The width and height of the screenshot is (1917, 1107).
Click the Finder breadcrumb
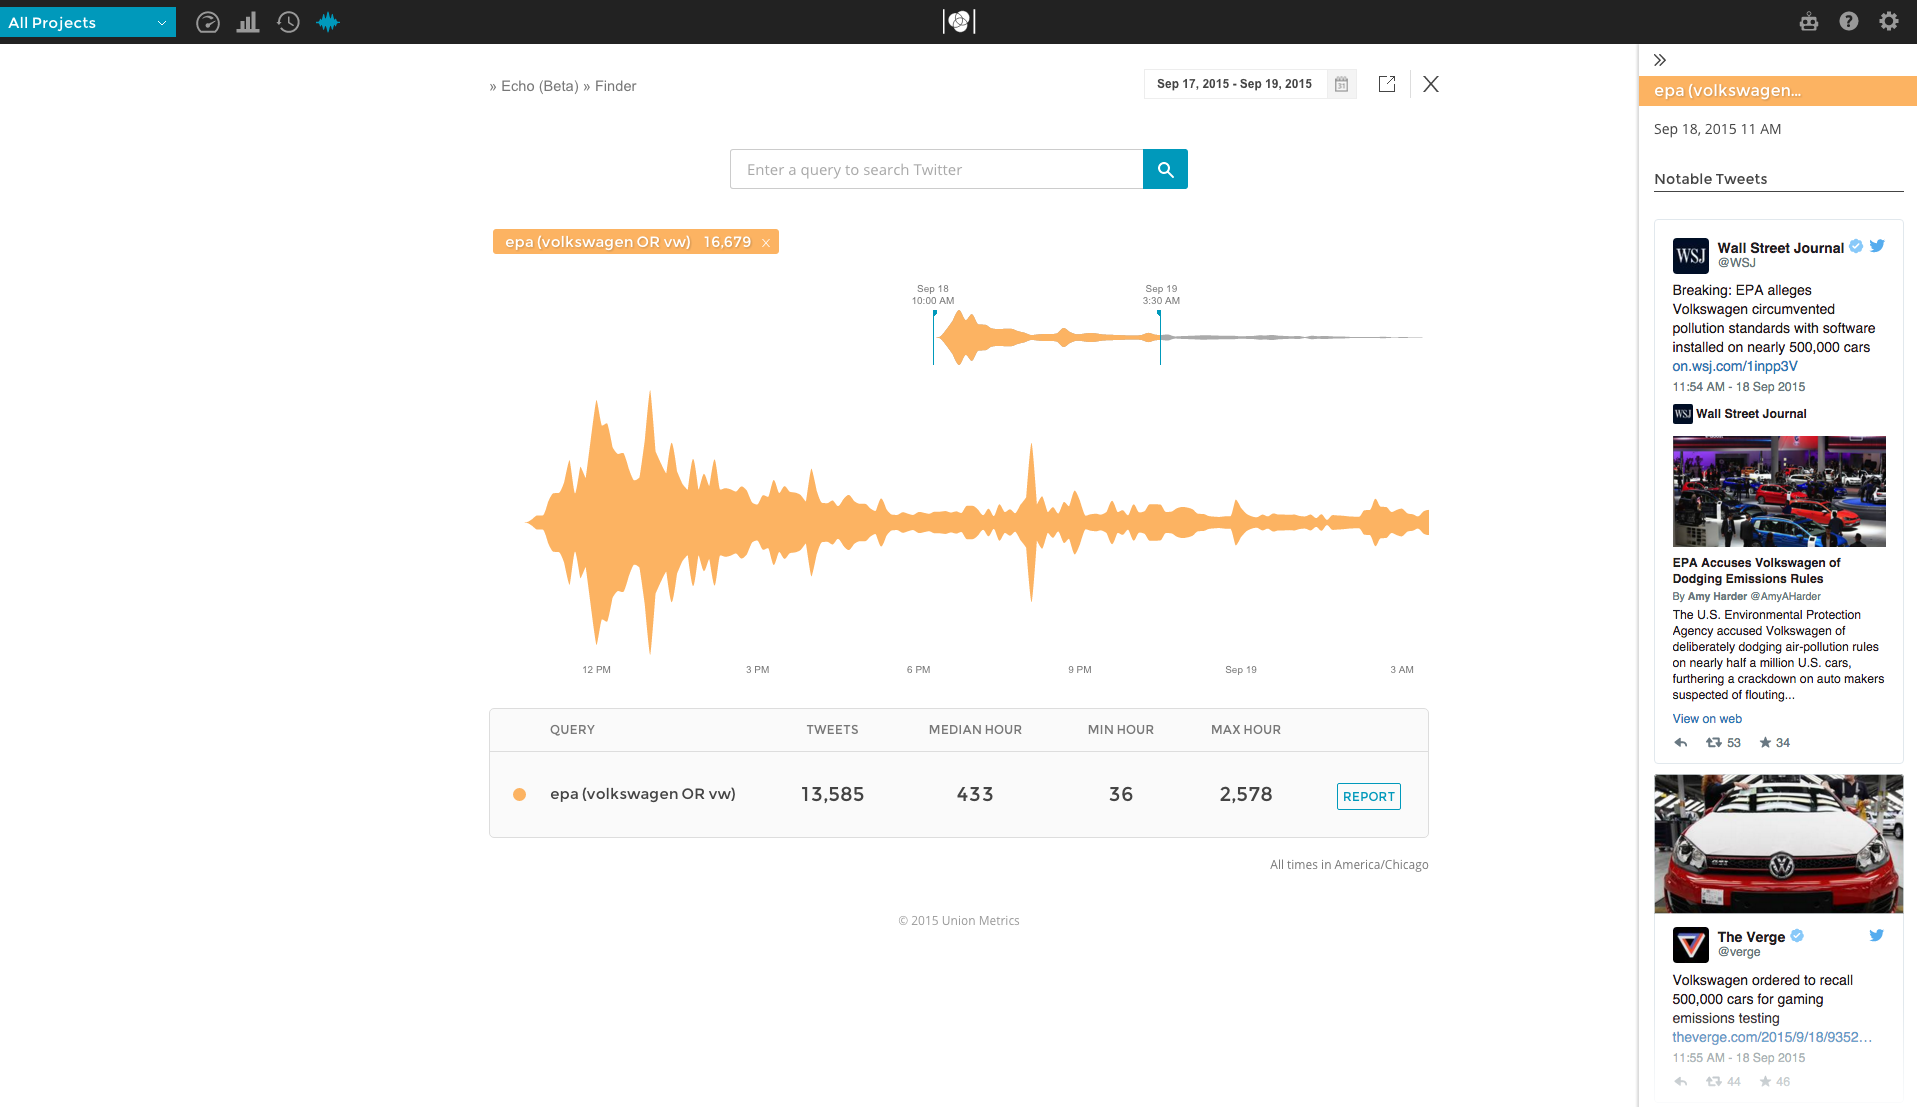click(615, 86)
